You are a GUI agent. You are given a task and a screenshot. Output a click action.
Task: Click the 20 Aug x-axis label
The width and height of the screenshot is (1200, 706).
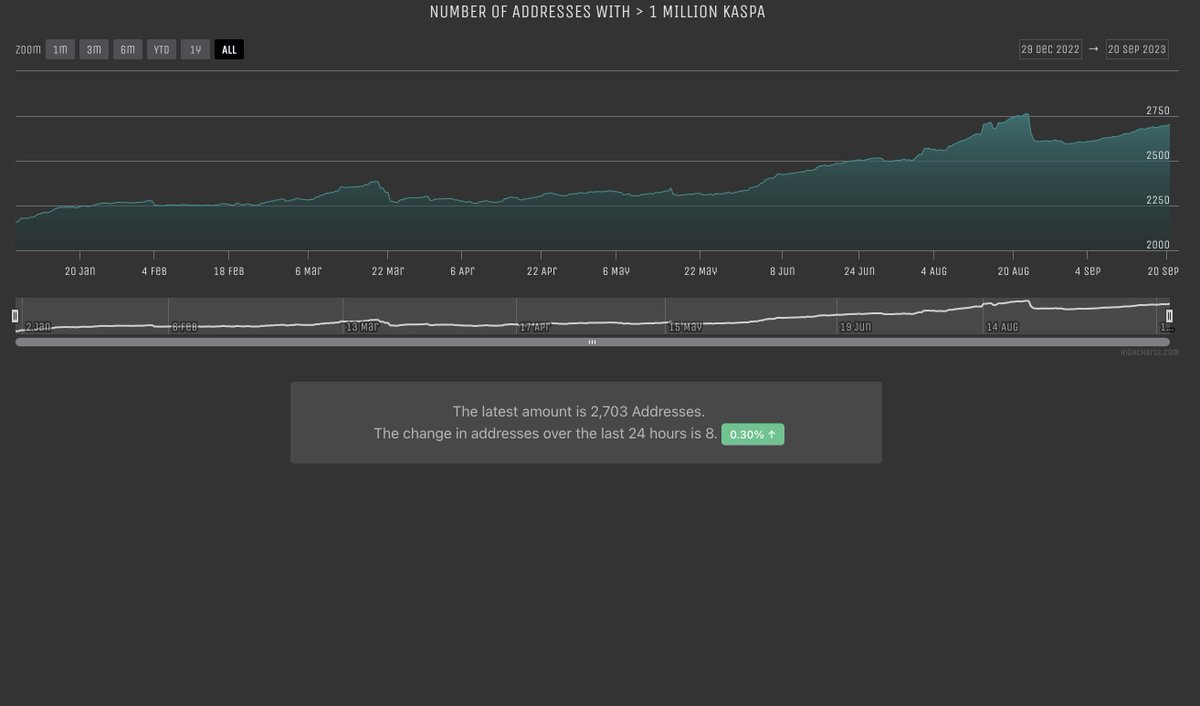[1013, 271]
